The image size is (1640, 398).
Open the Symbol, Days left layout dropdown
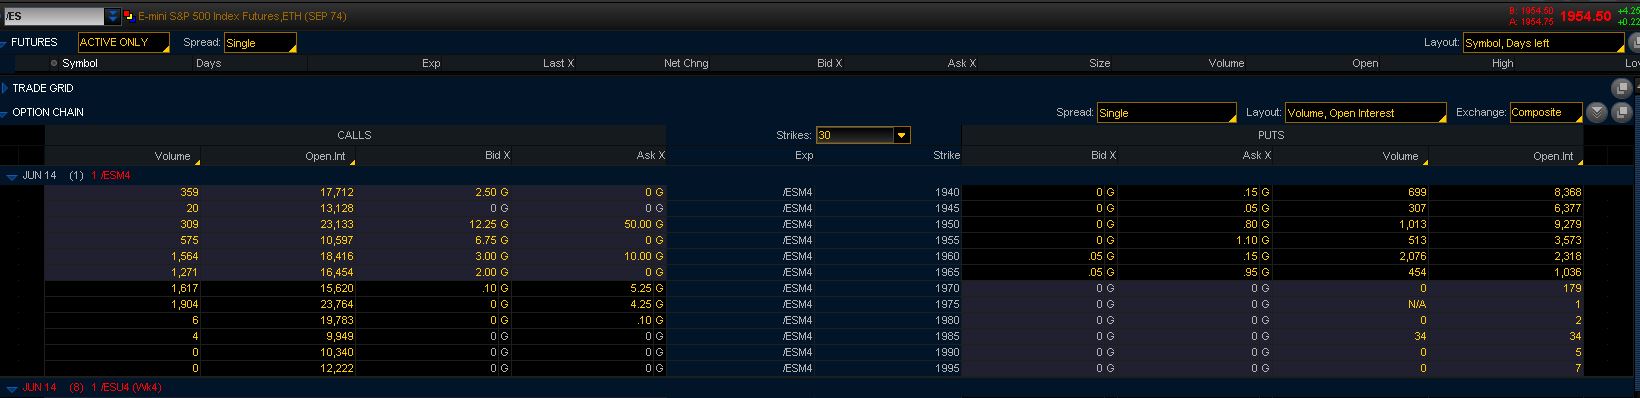pyautogui.click(x=1543, y=43)
